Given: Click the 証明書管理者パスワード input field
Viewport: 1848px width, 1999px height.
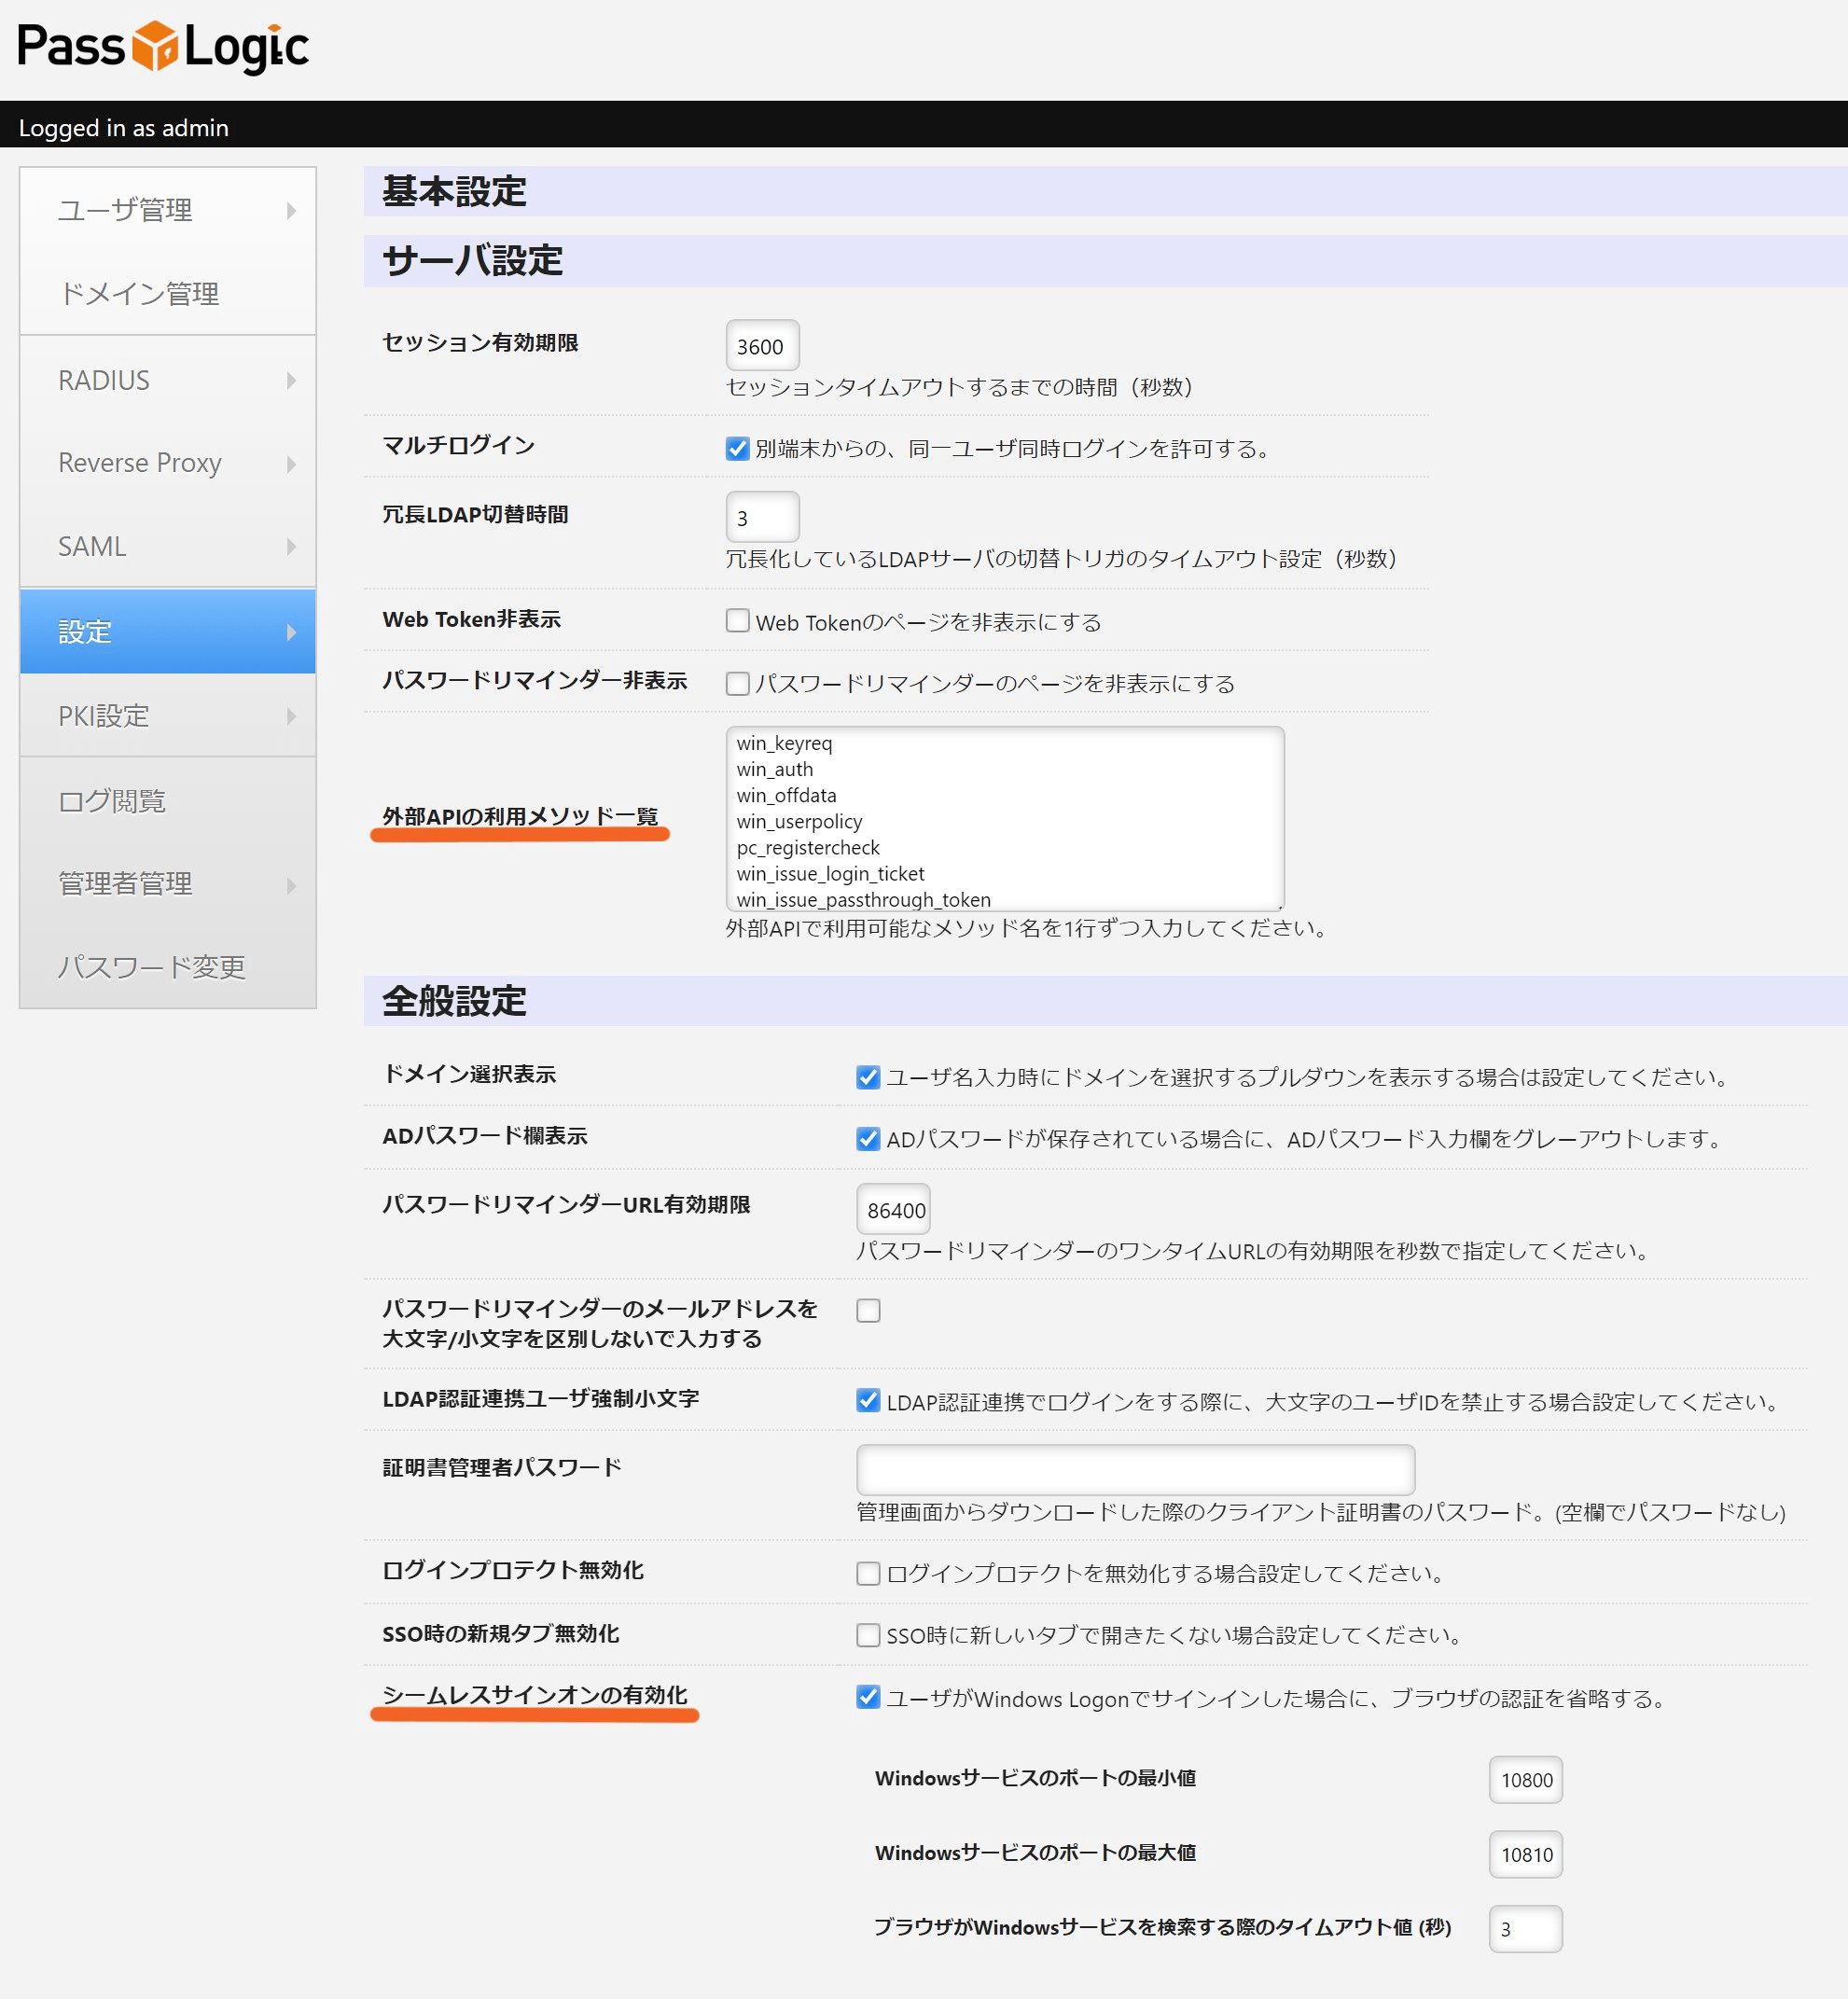Looking at the screenshot, I should tap(1135, 1470).
